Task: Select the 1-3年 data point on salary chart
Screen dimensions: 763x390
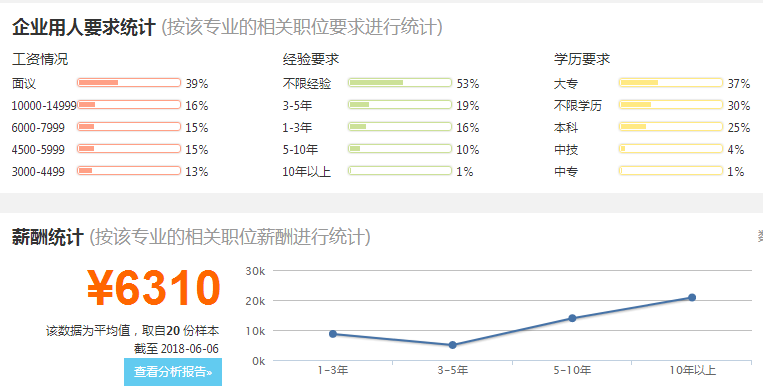Action: pyautogui.click(x=333, y=334)
